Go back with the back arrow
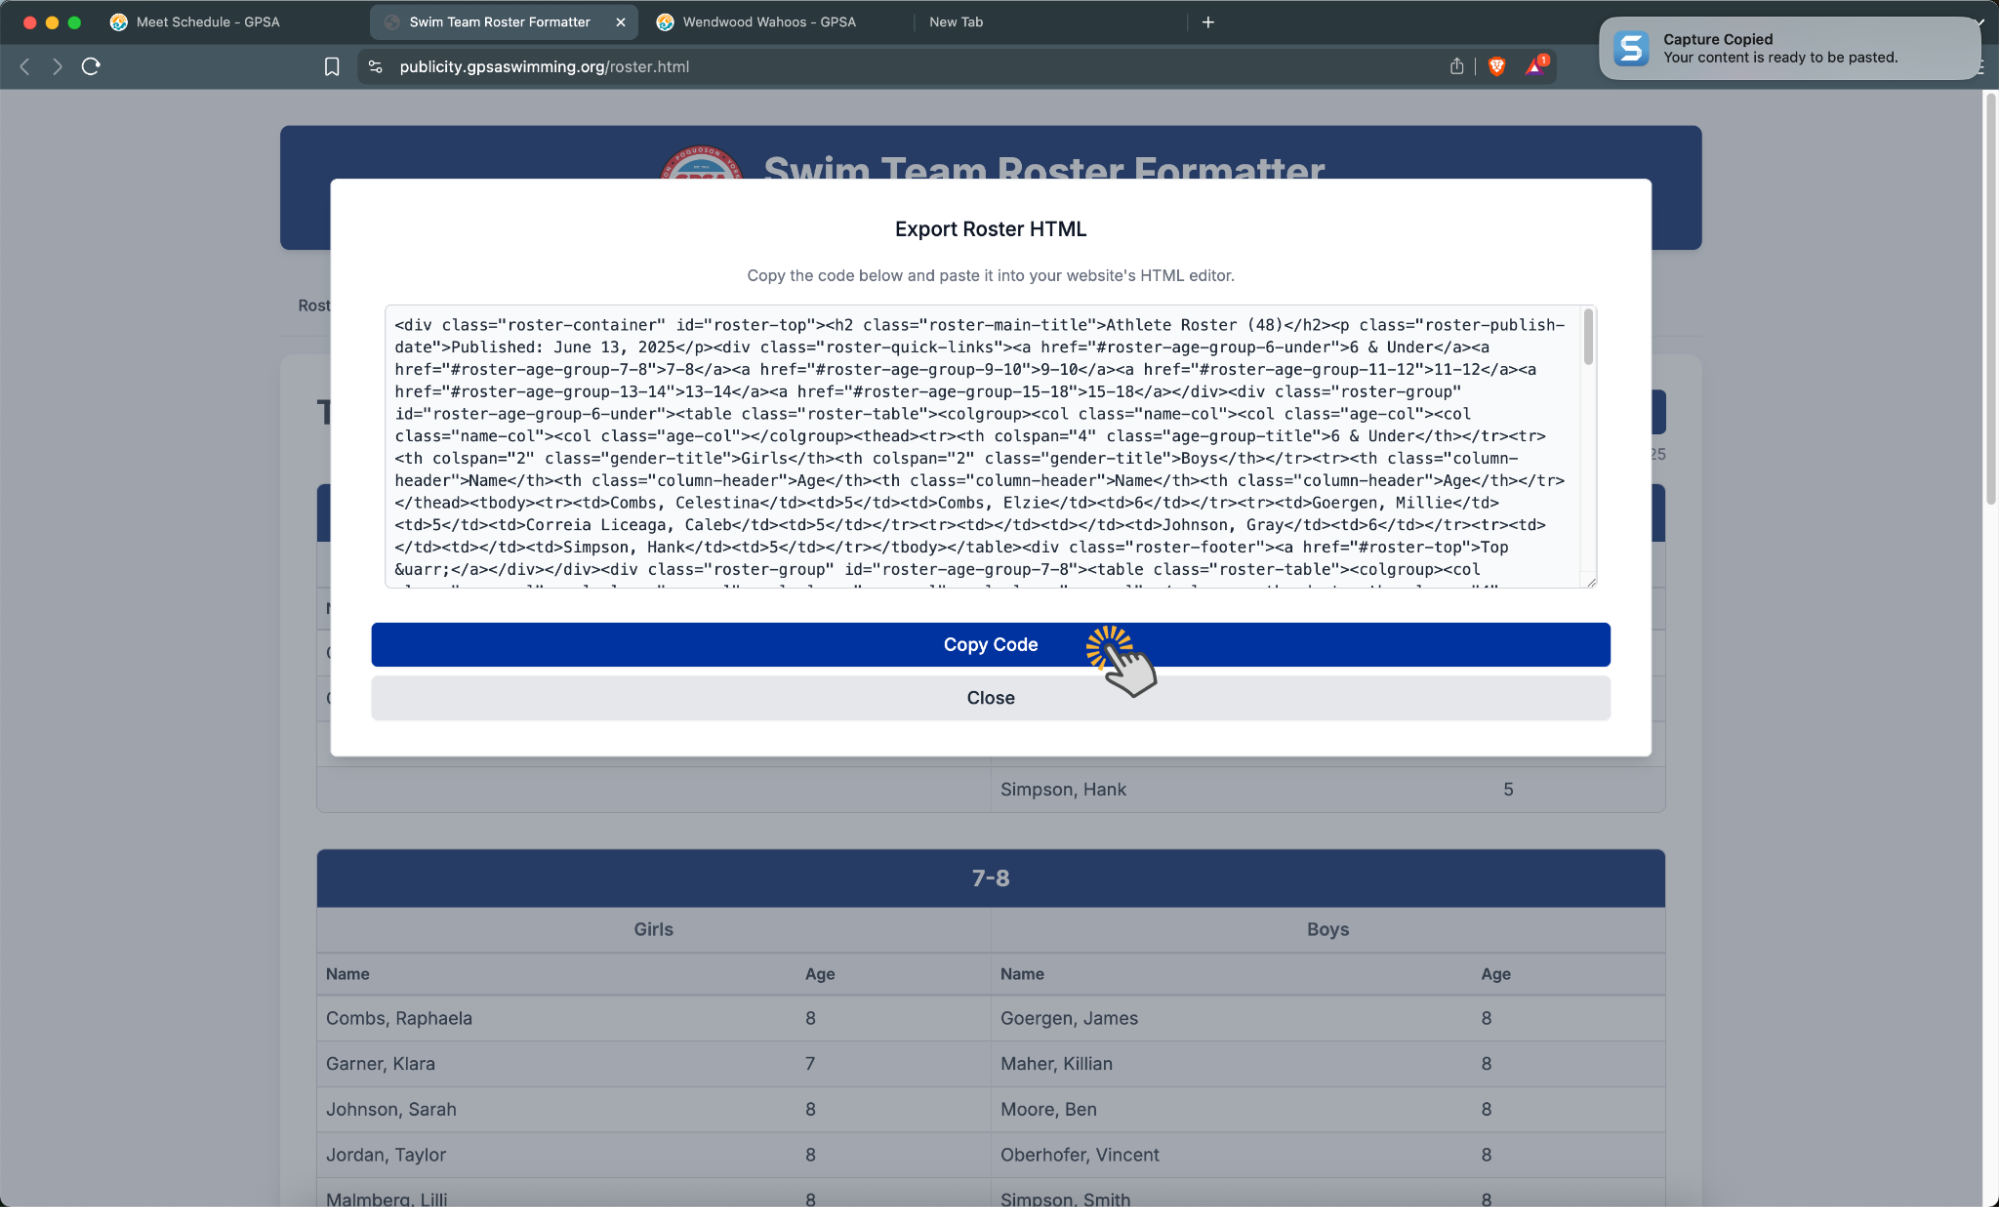The image size is (1999, 1208). [x=25, y=66]
